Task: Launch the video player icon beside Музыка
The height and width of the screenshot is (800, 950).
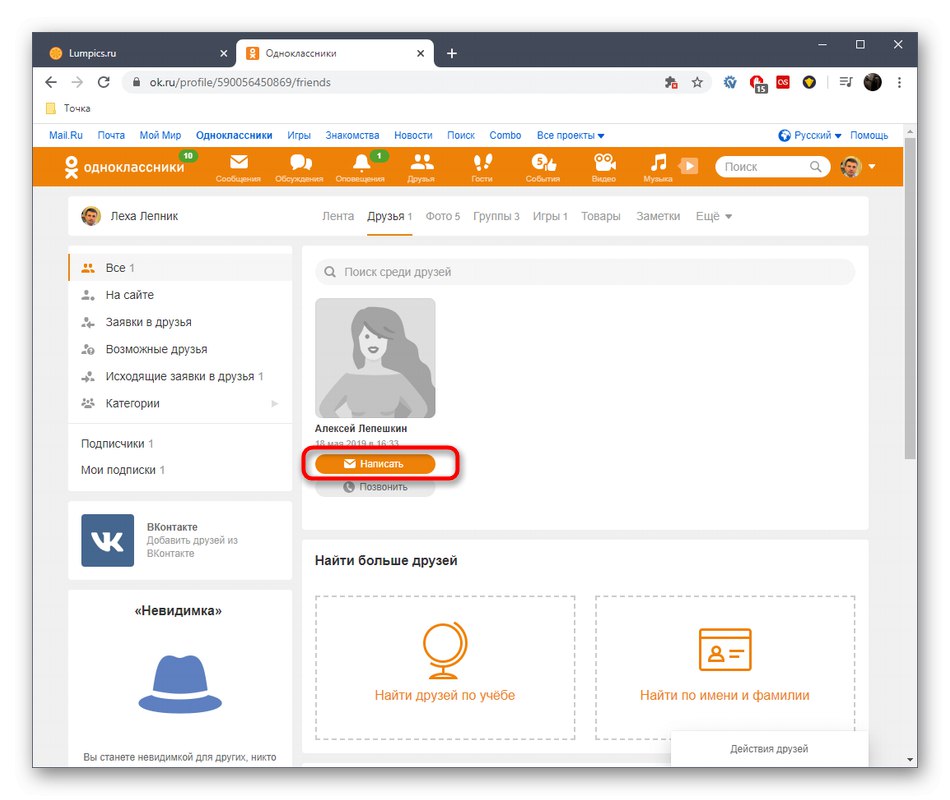Action: [689, 166]
